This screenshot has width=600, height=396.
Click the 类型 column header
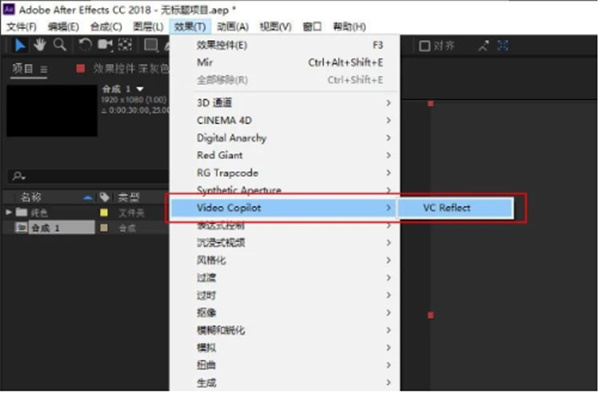tap(129, 197)
